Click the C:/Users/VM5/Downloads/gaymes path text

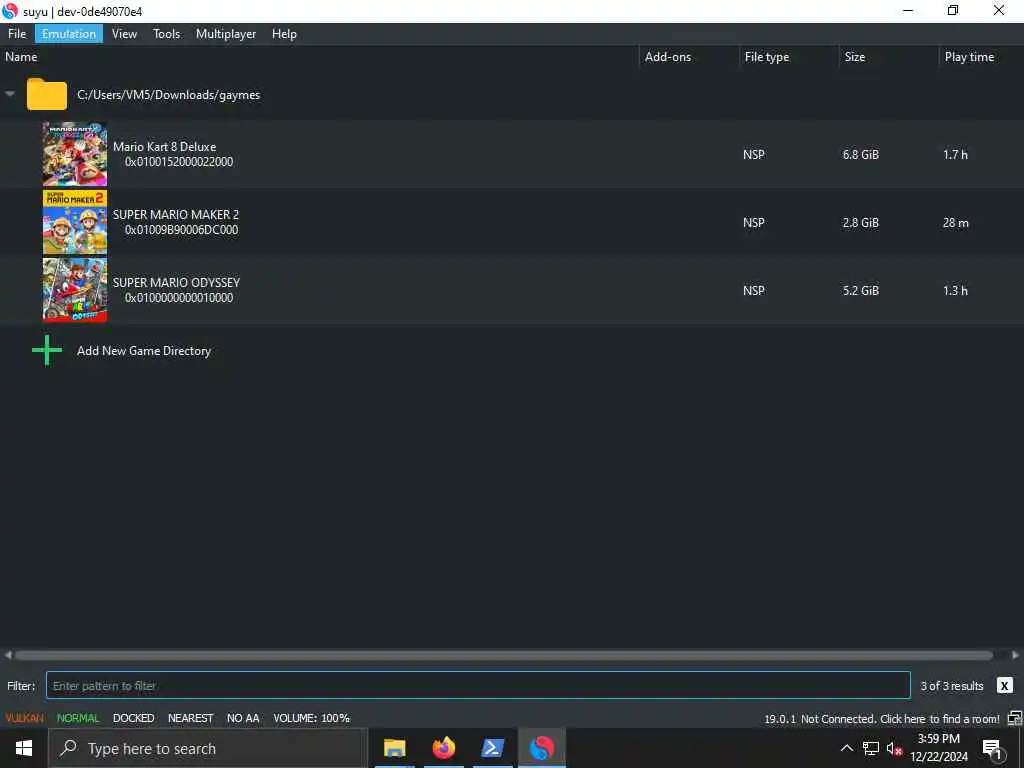pyautogui.click(x=168, y=95)
